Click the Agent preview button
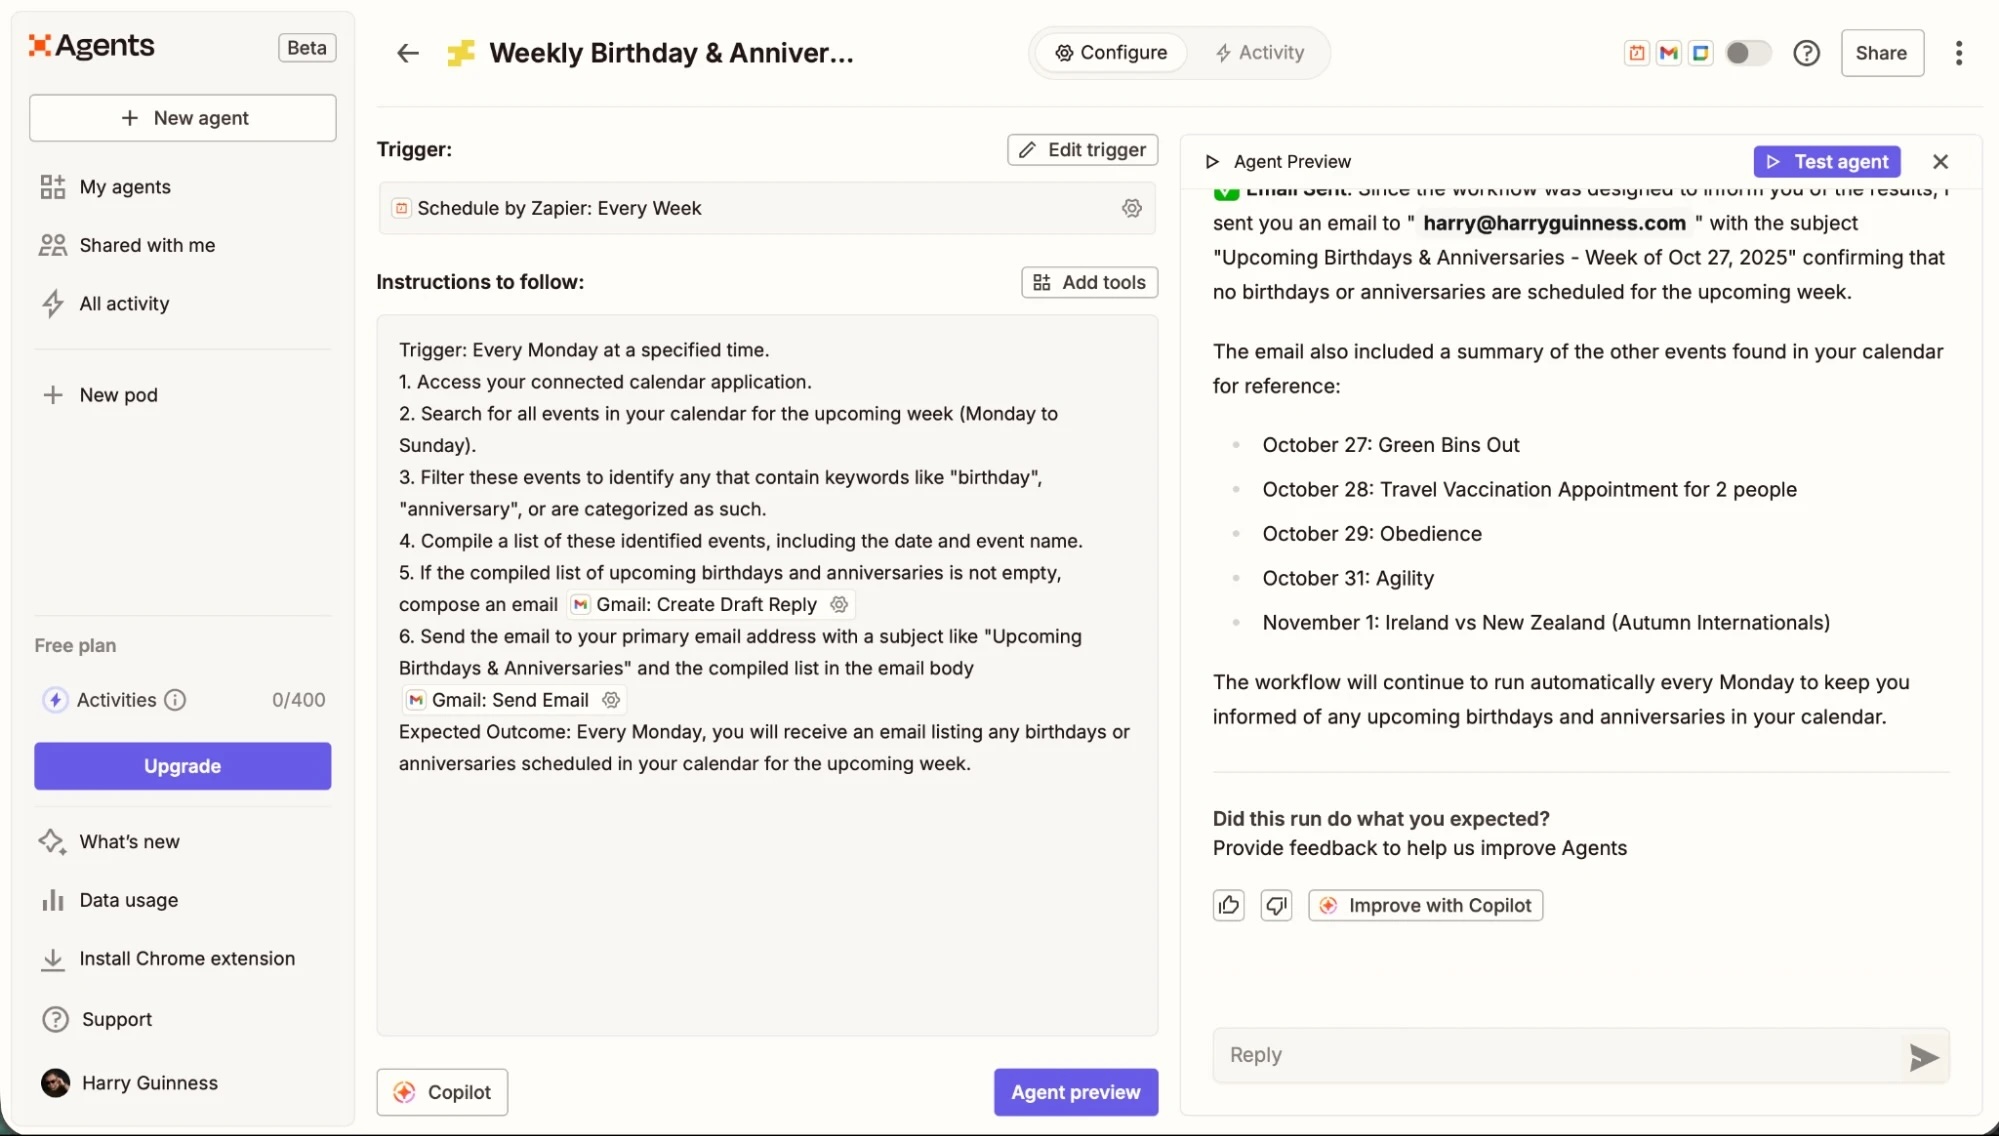This screenshot has height=1136, width=1999. [1075, 1092]
